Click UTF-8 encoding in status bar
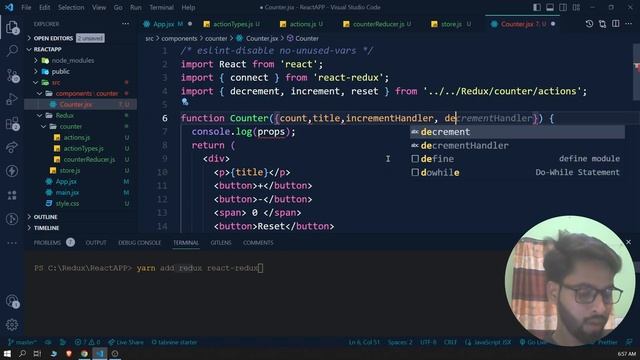 428,342
